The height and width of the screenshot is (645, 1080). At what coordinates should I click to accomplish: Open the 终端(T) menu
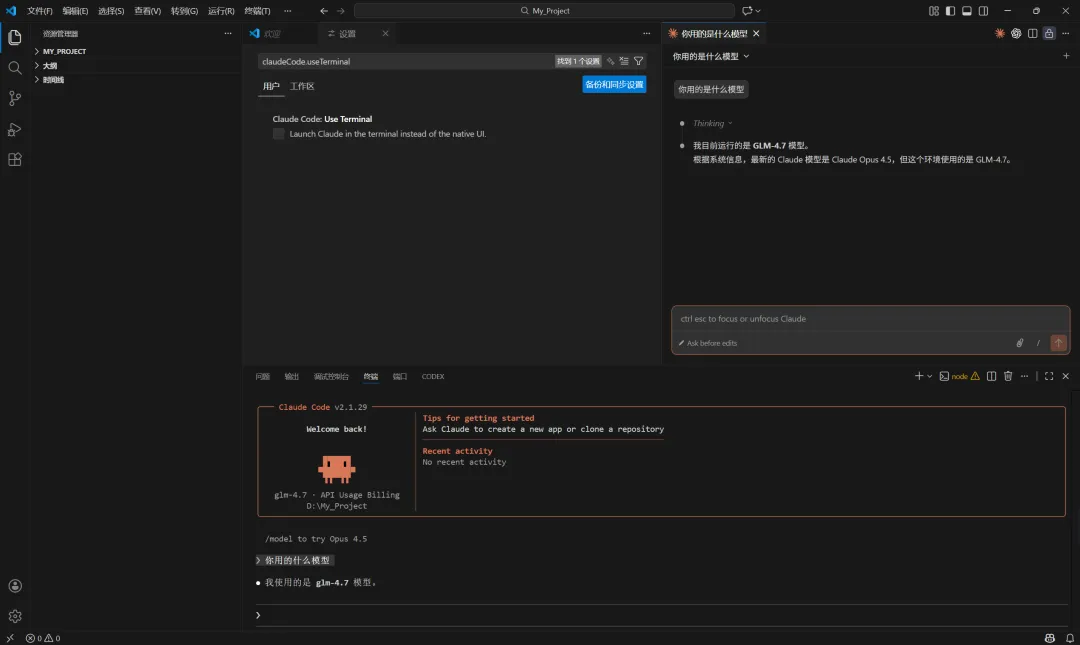pyautogui.click(x=258, y=10)
